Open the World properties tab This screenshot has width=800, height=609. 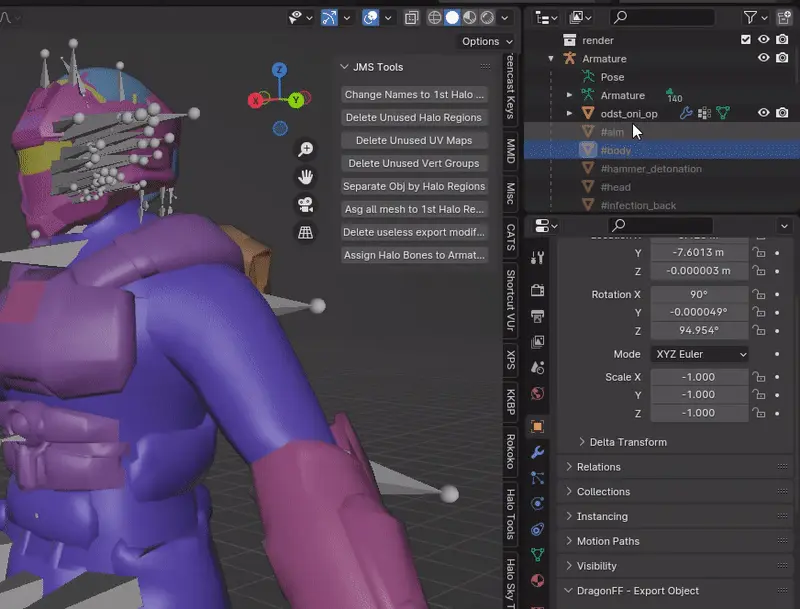[537, 393]
